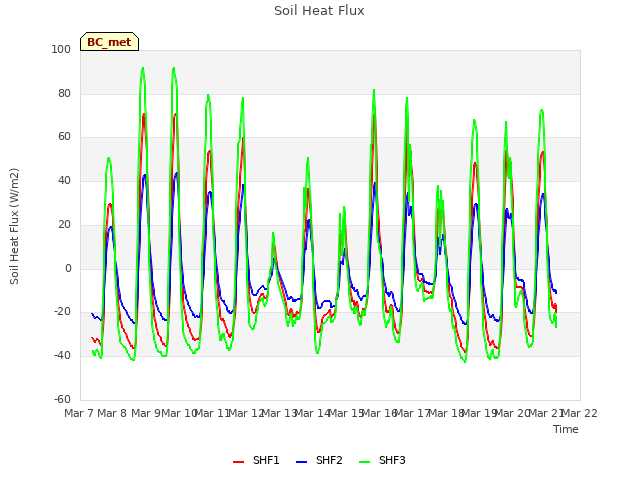Click the 0 y-axis tick label
Viewport: 640px width, 480px height.
[x=68, y=269]
